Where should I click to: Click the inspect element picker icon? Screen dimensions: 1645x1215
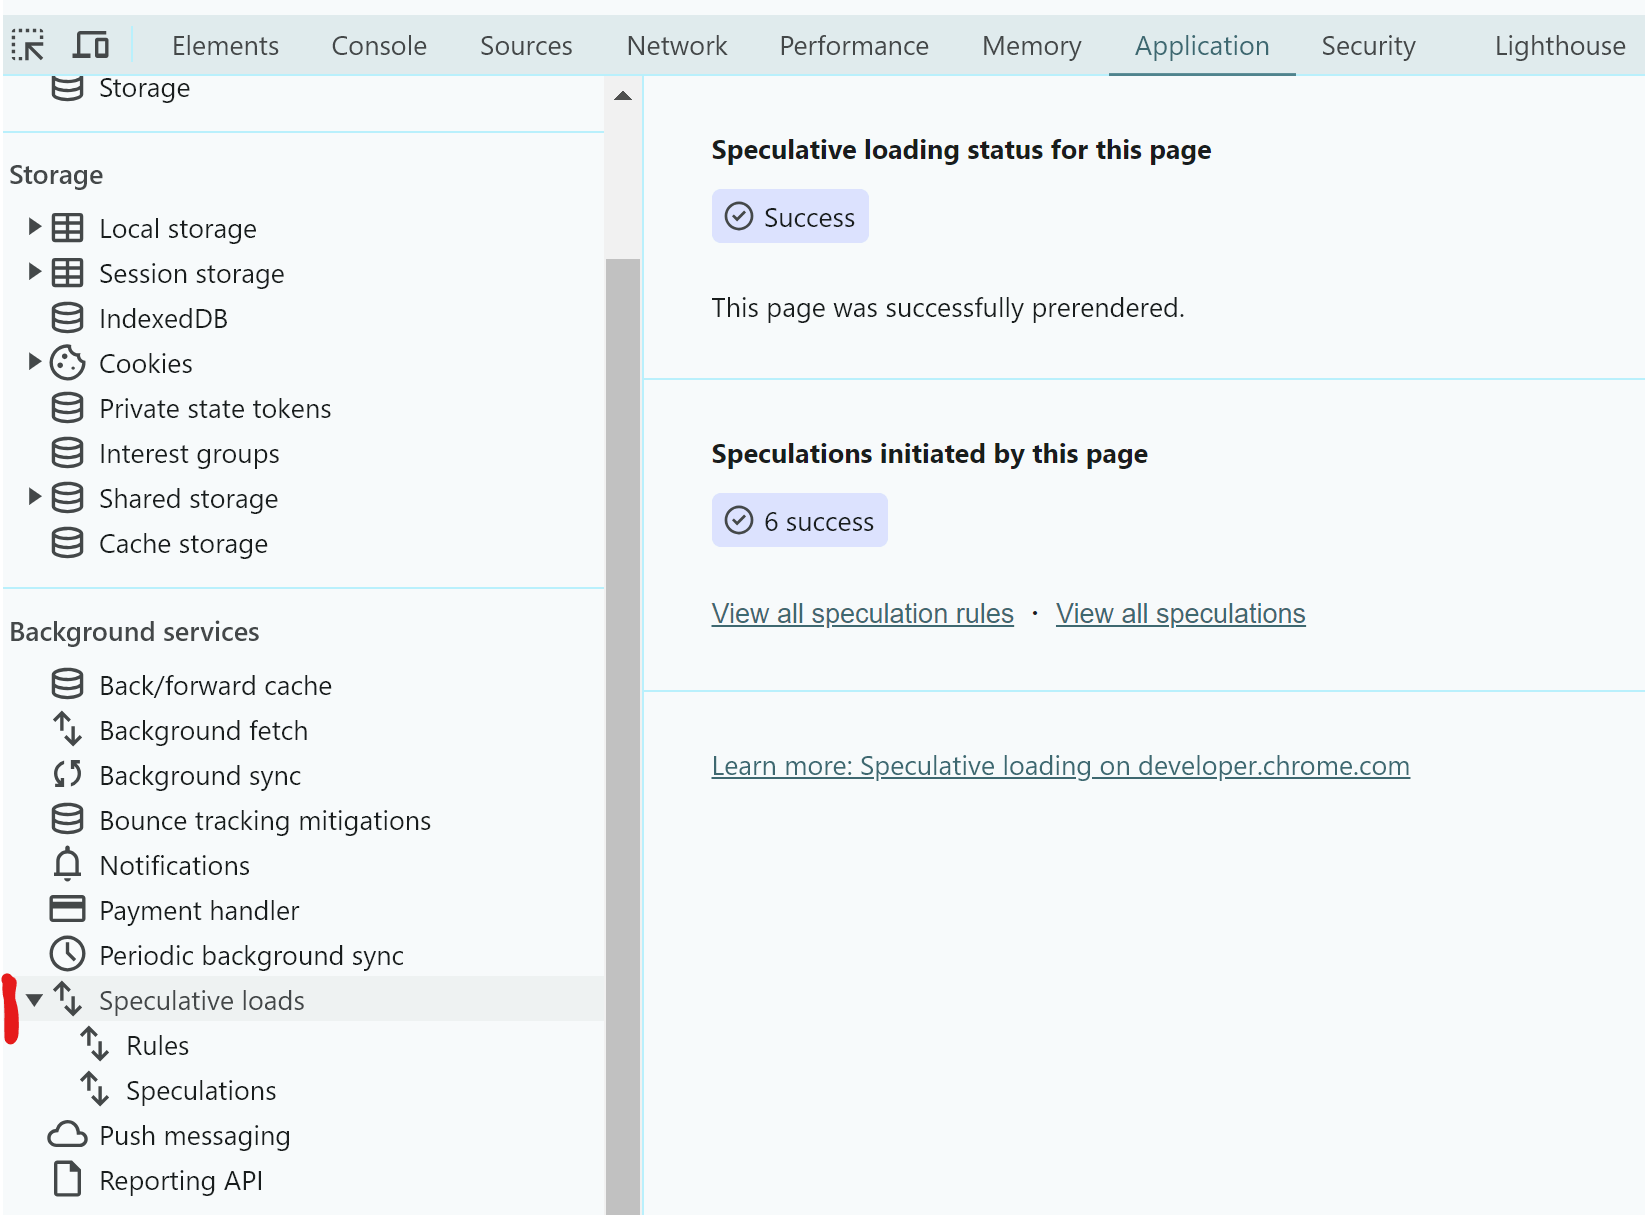pos(28,45)
